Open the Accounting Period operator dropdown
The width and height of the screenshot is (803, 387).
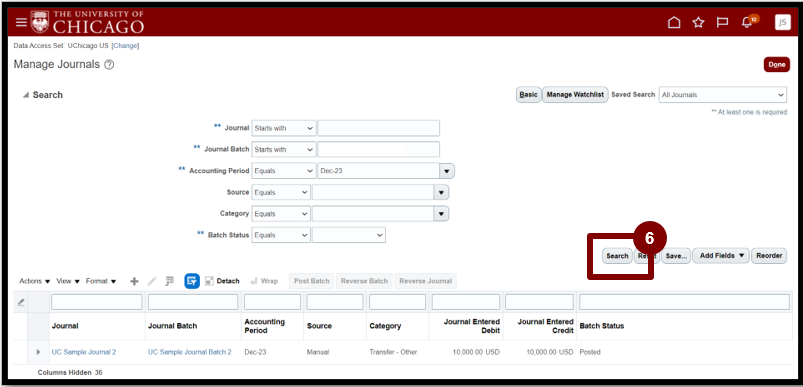(x=284, y=171)
